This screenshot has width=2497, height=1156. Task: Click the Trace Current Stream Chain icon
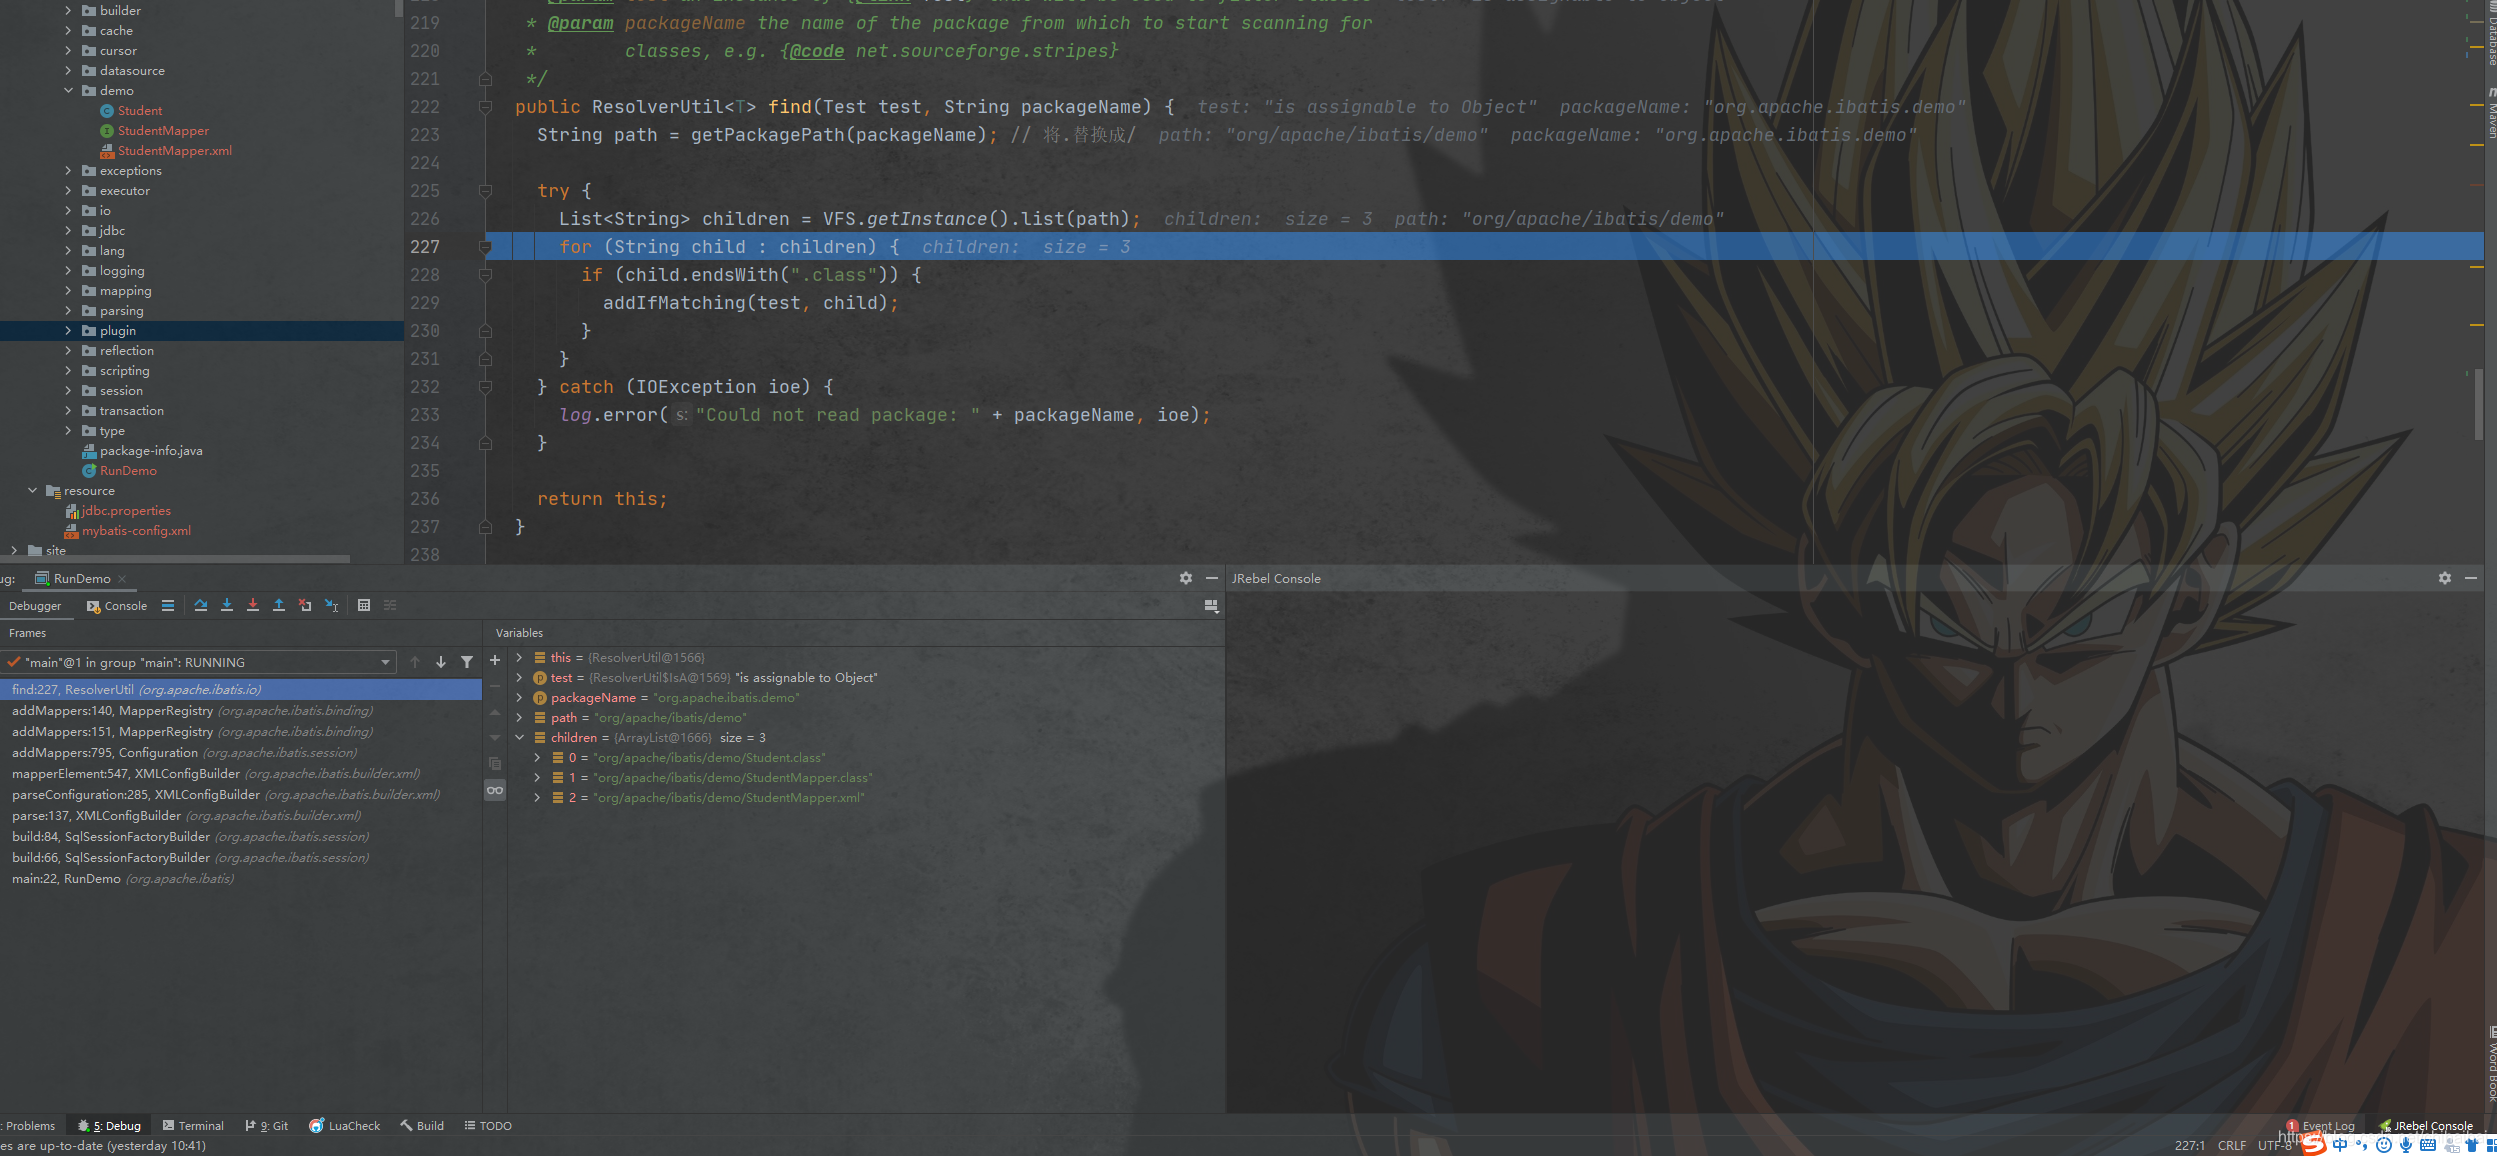pos(390,605)
